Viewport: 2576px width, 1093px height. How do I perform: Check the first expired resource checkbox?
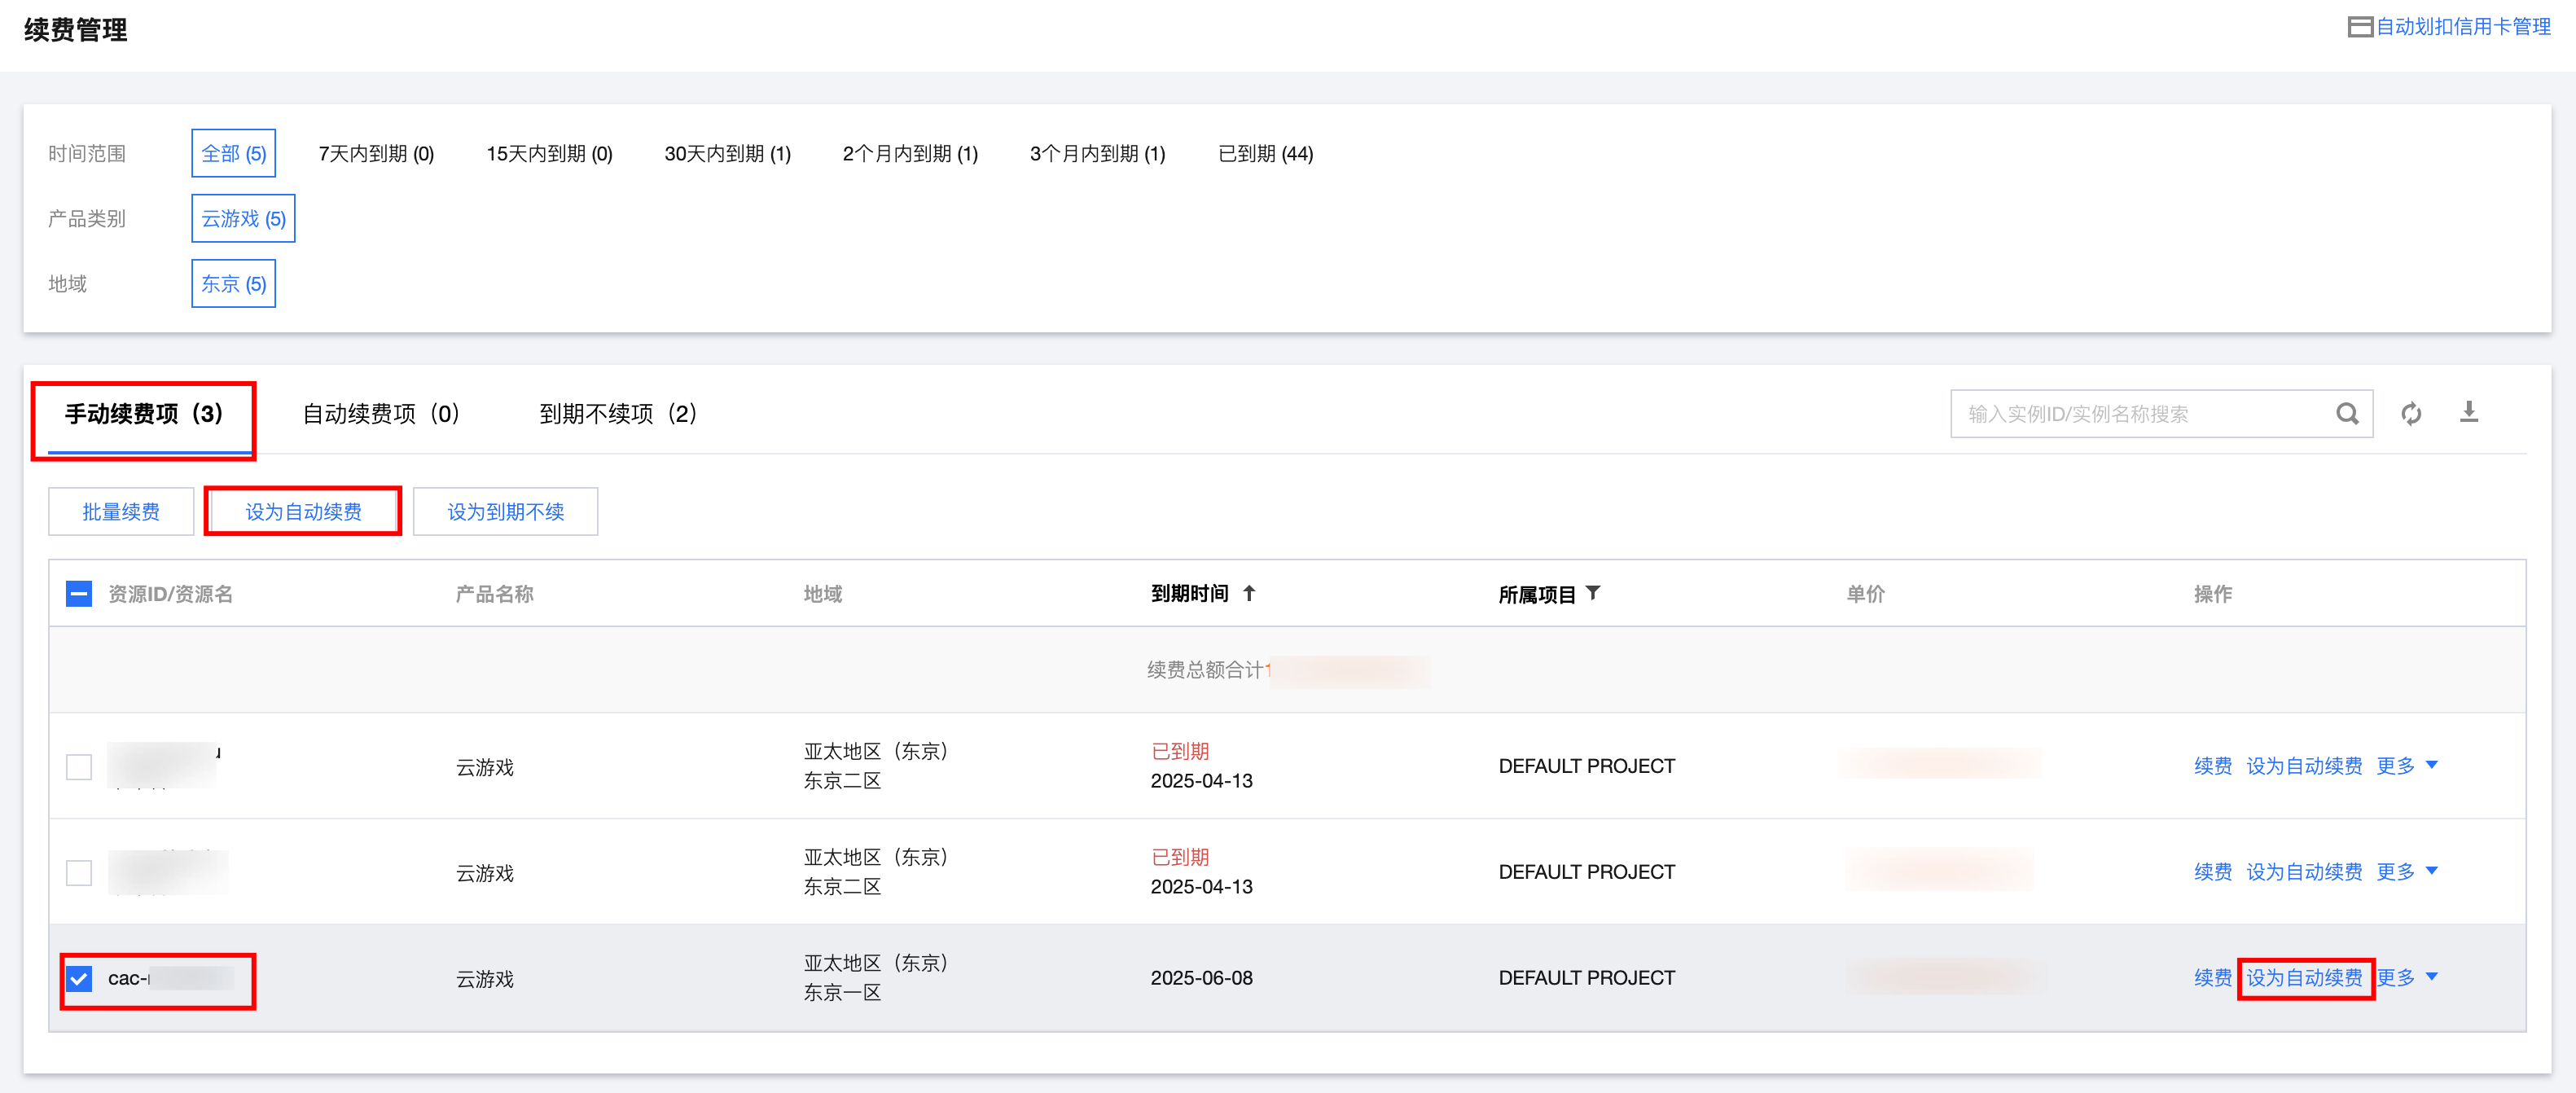pyautogui.click(x=79, y=766)
